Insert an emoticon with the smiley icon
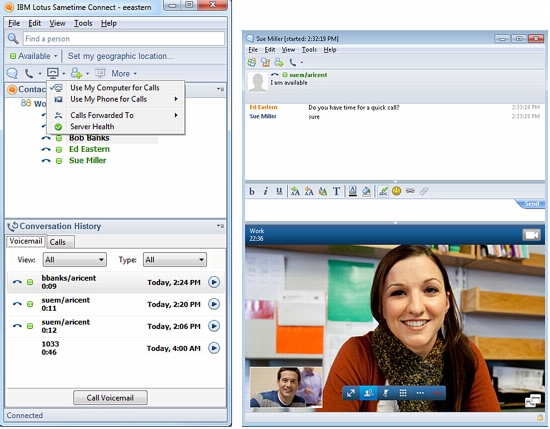Image resolution: width=550 pixels, height=429 pixels. point(396,191)
